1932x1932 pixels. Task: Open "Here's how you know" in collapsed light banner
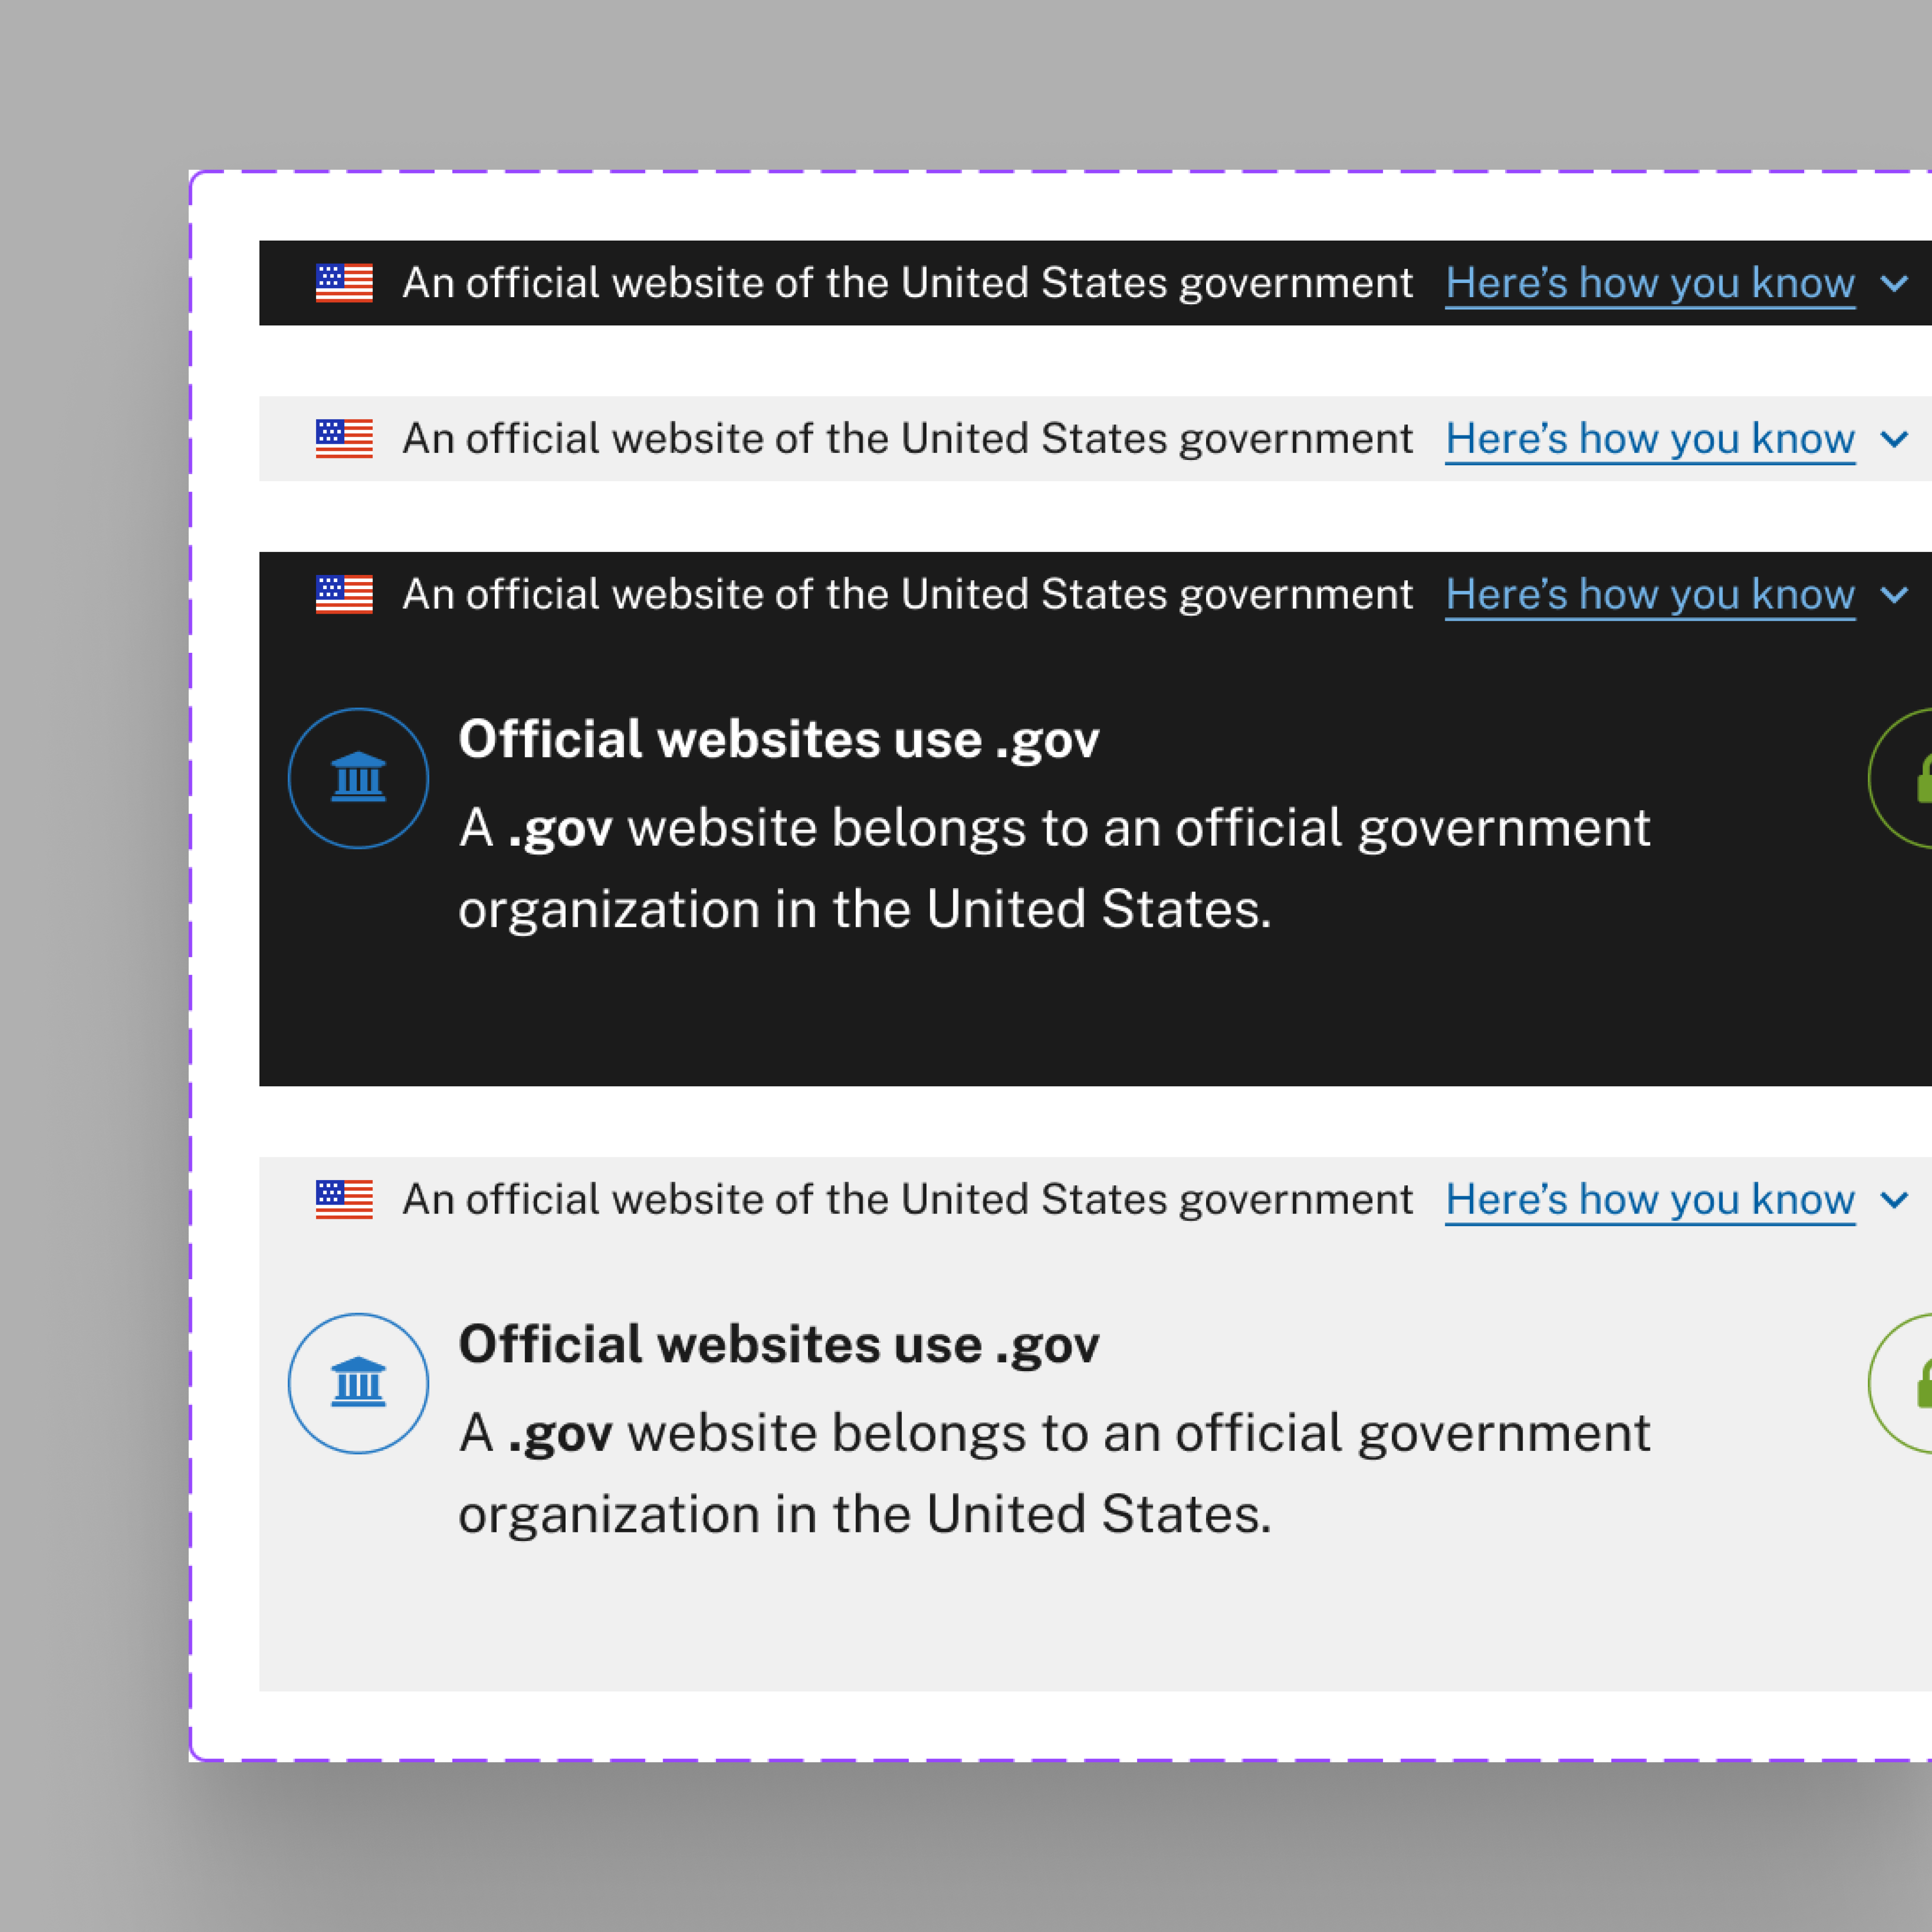[1650, 440]
